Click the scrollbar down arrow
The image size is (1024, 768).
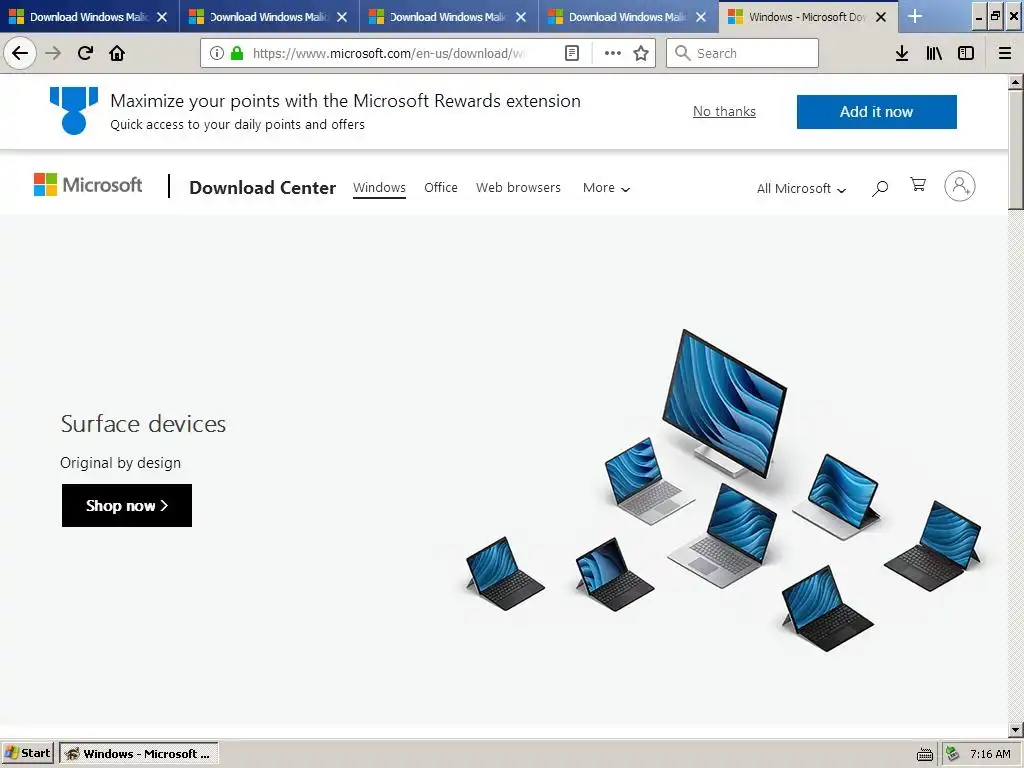(x=1016, y=730)
